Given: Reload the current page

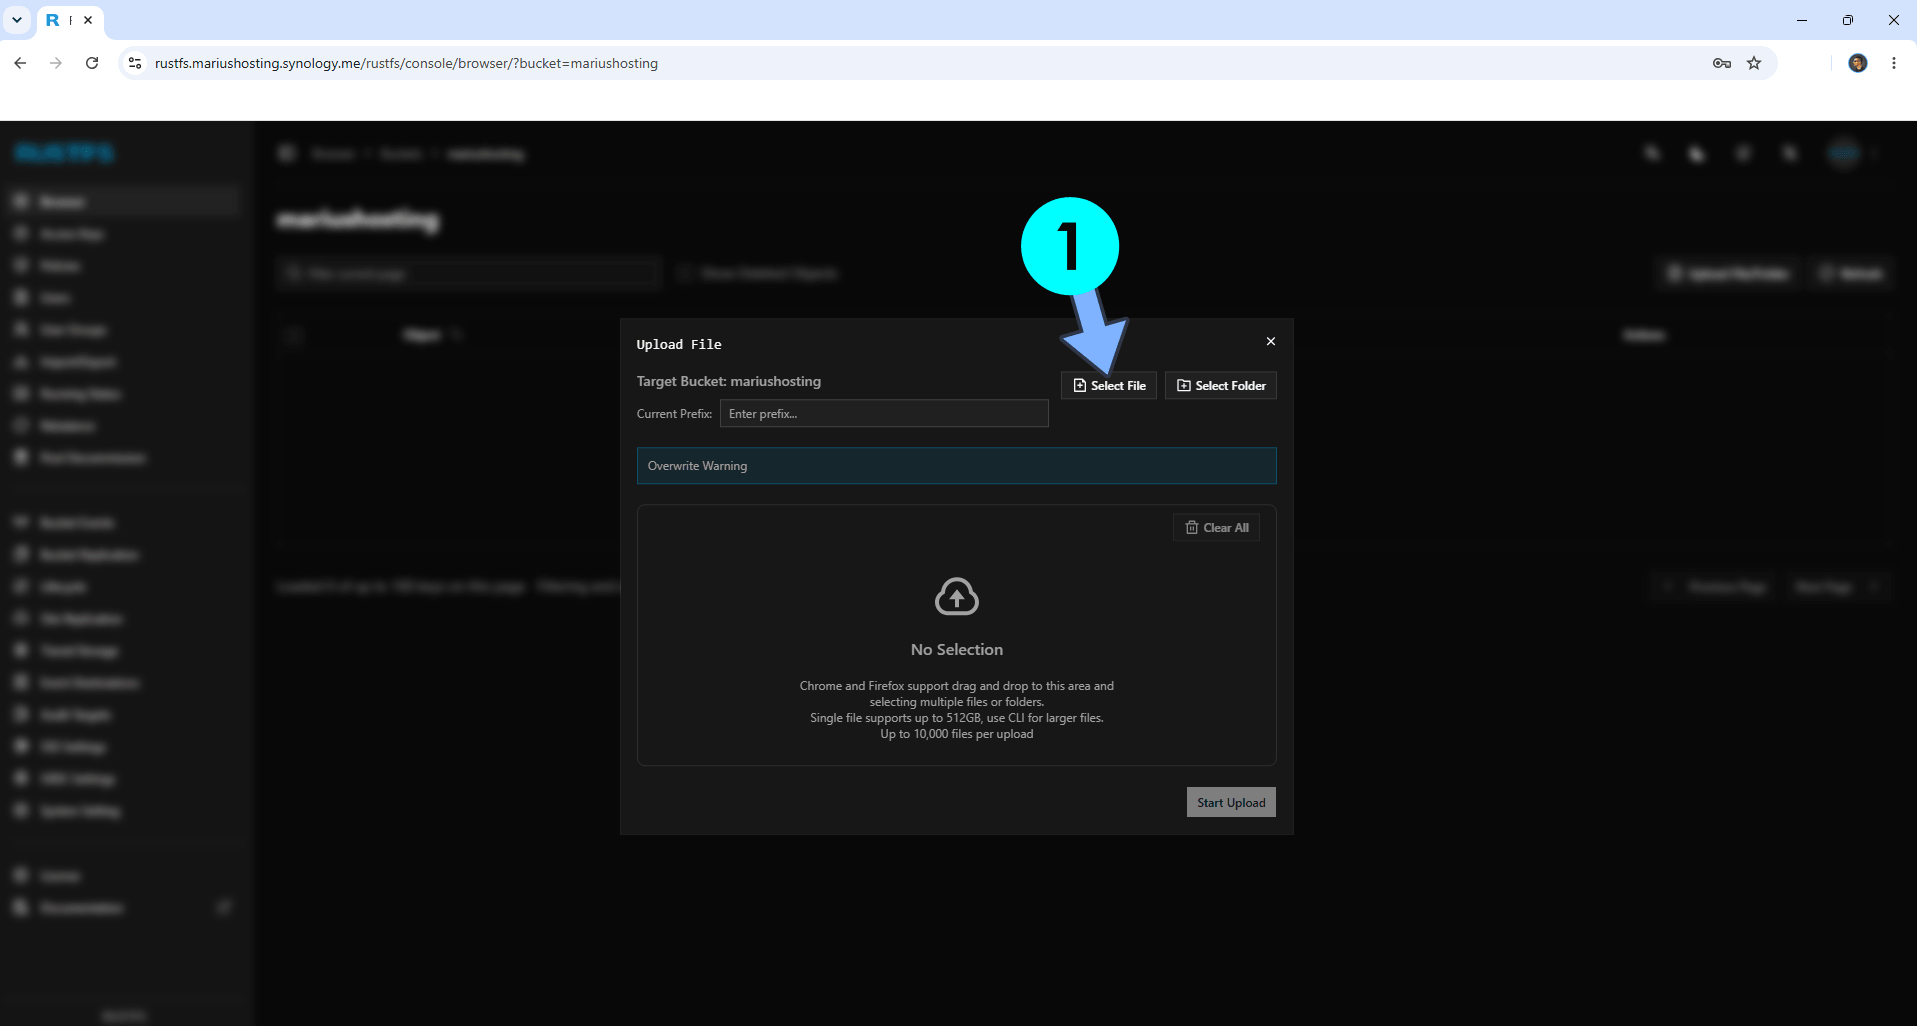Looking at the screenshot, I should [92, 63].
